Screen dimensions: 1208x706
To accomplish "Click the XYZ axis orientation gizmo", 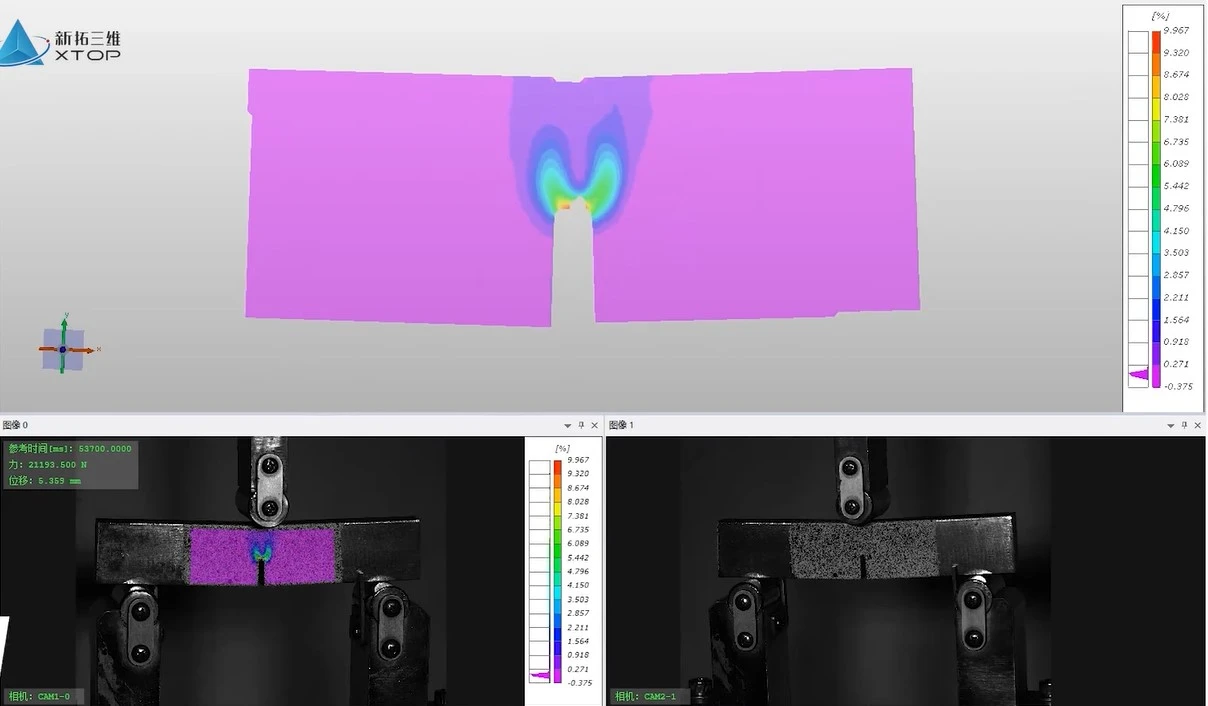I will [64, 349].
